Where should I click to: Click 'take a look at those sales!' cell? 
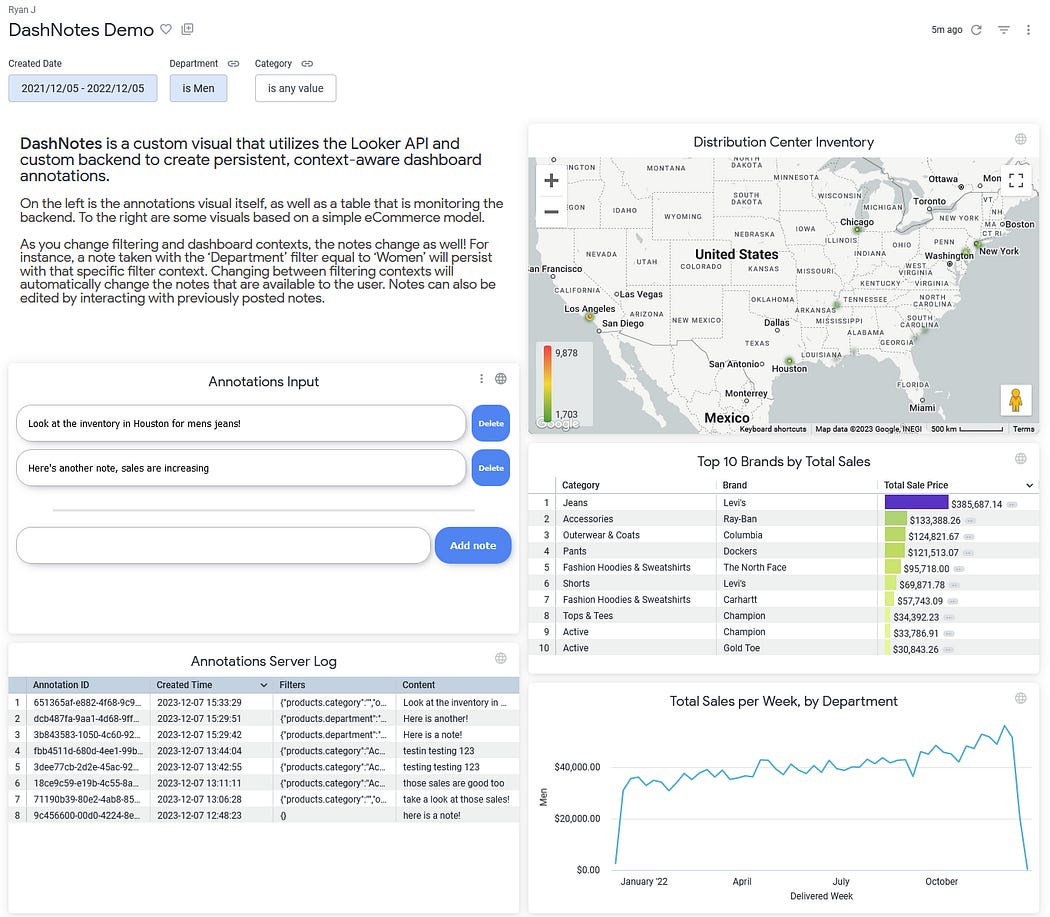point(456,799)
